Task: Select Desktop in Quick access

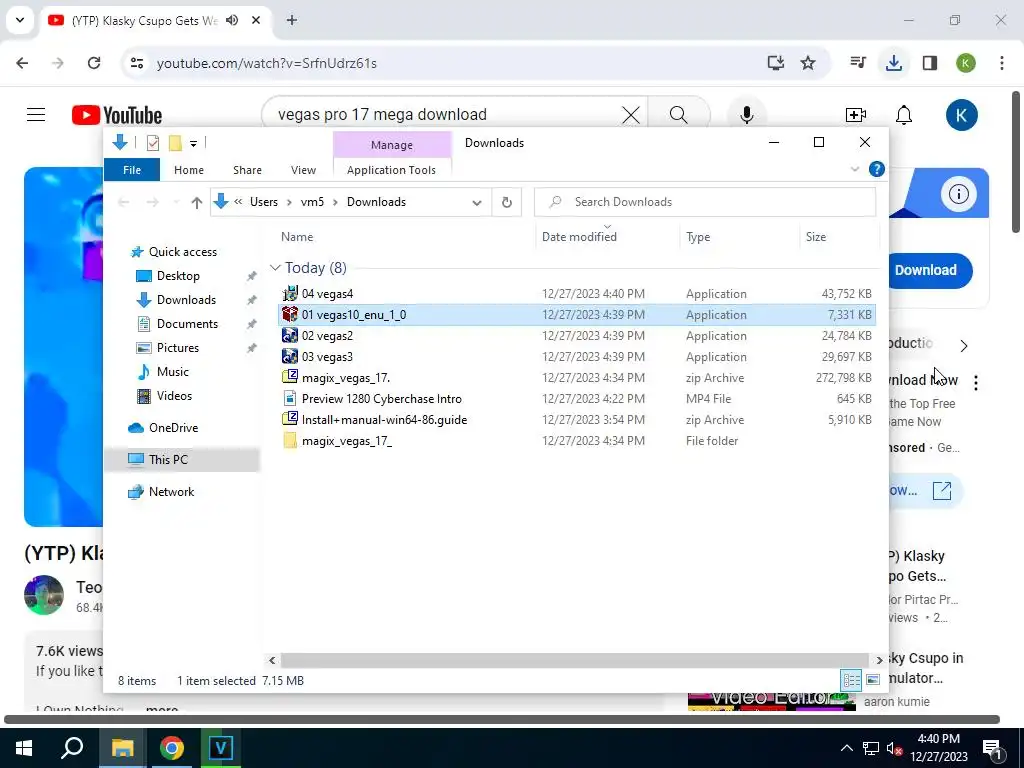Action: point(178,276)
